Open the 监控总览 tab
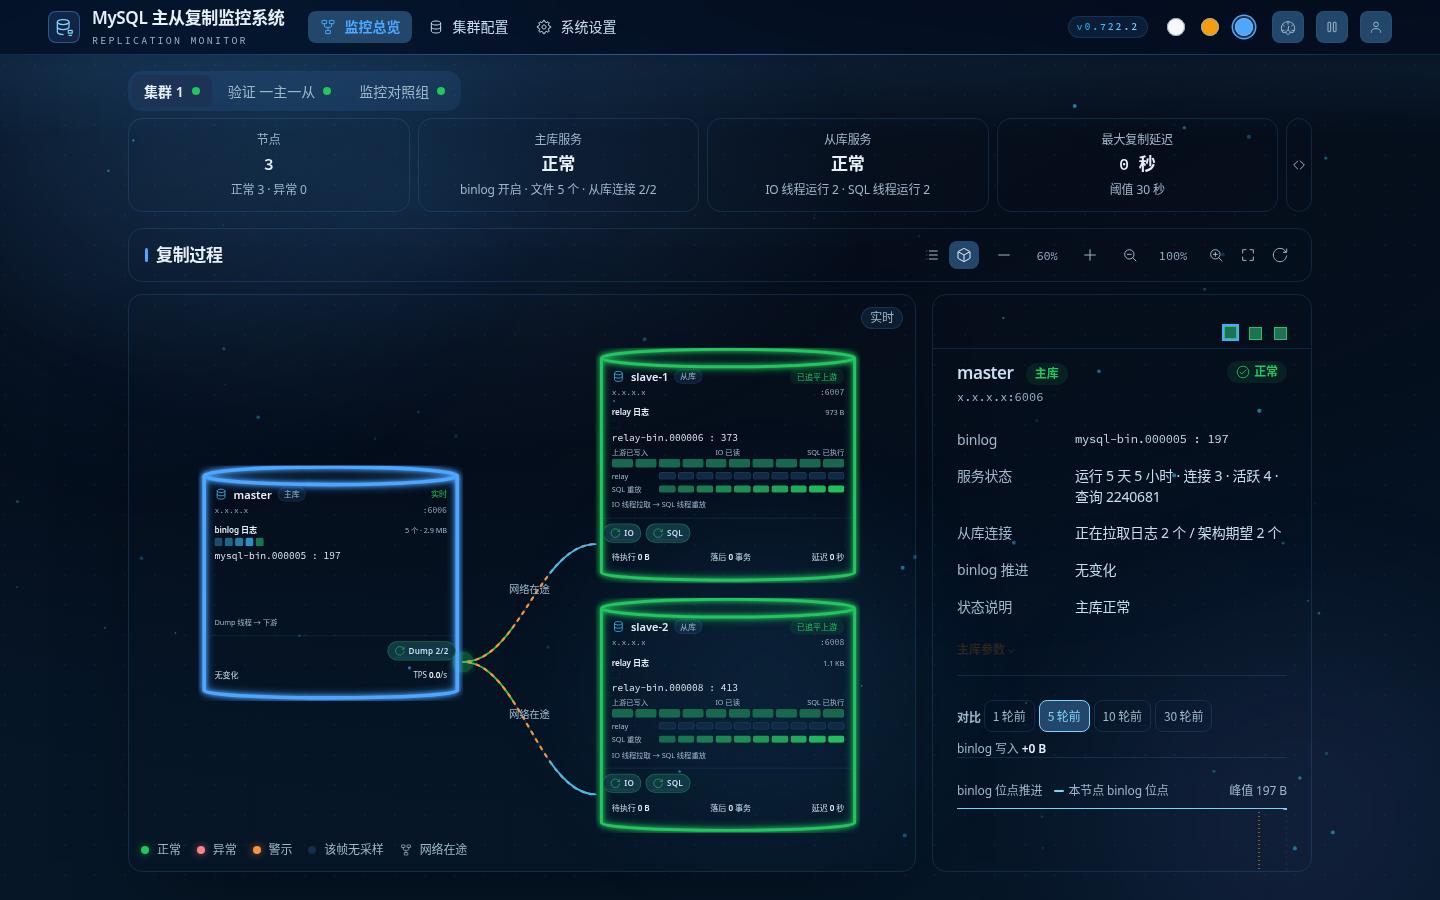 coord(360,27)
